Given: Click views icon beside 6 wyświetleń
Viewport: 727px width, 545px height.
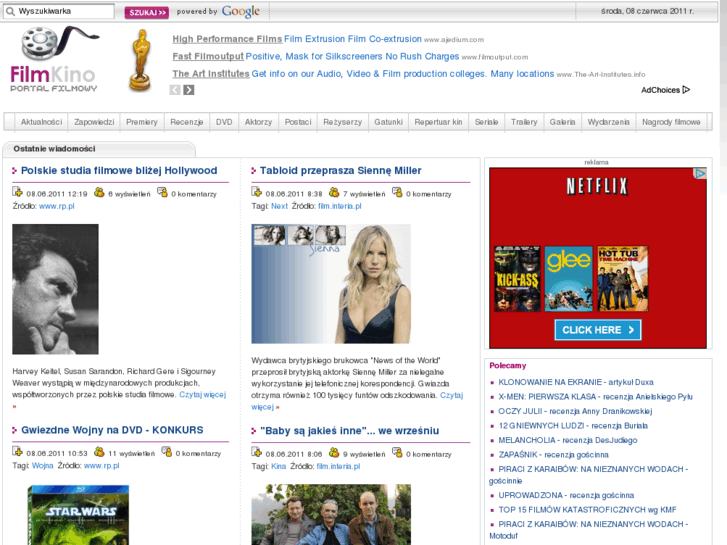Looking at the screenshot, I should click(x=99, y=192).
